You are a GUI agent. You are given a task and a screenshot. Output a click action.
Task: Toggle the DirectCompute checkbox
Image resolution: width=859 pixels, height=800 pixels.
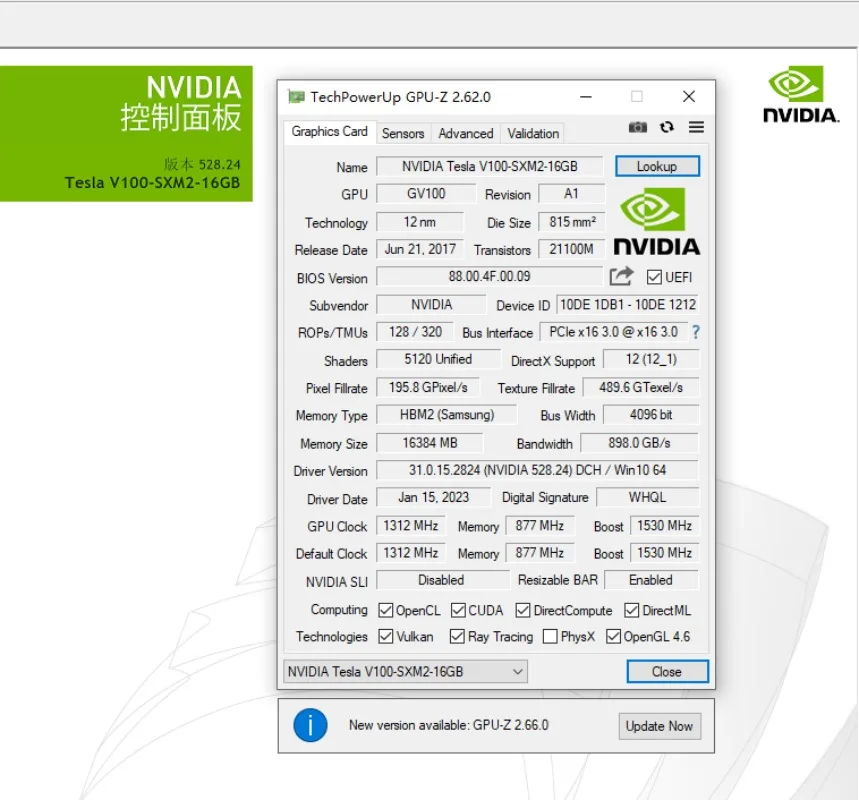523,610
